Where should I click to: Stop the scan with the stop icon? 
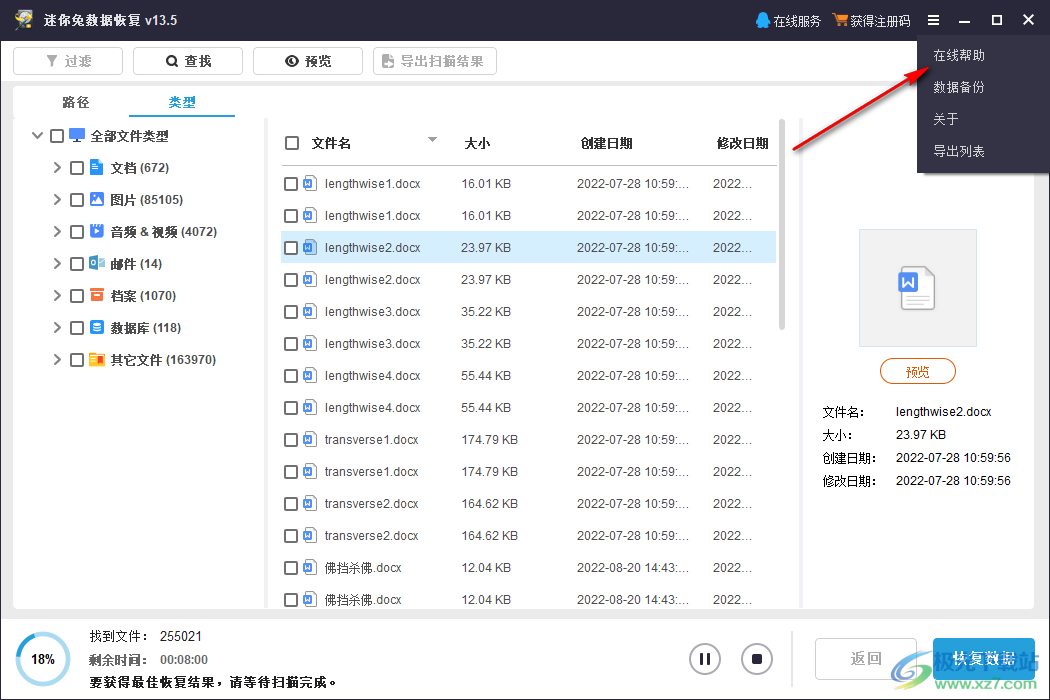tap(757, 658)
